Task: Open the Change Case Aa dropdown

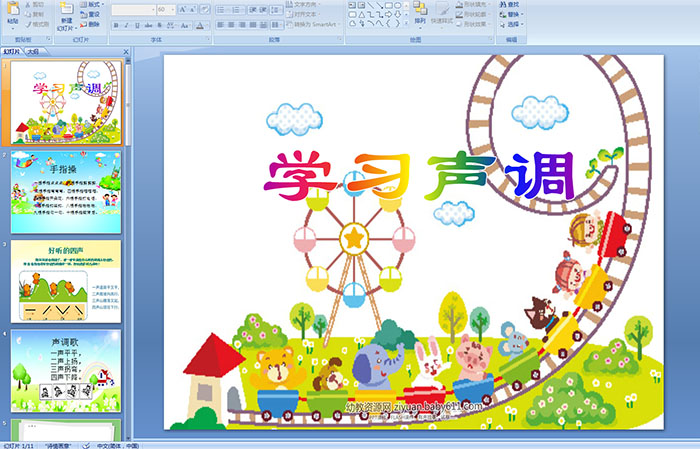Action: pos(185,25)
